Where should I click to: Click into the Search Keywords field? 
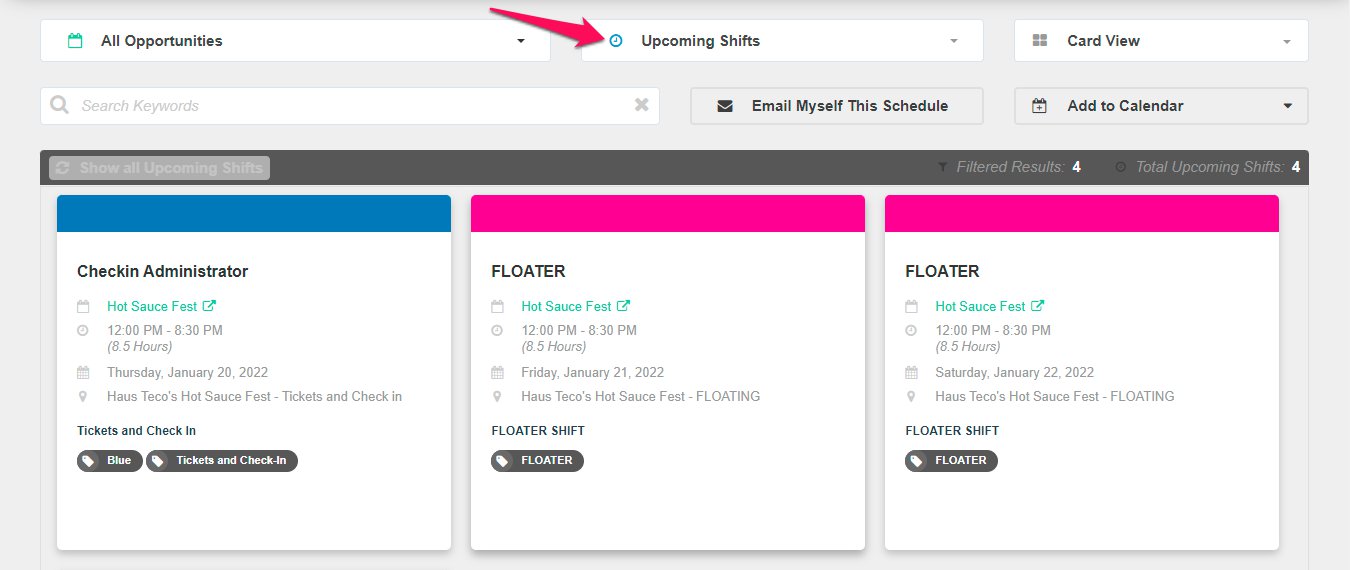350,106
